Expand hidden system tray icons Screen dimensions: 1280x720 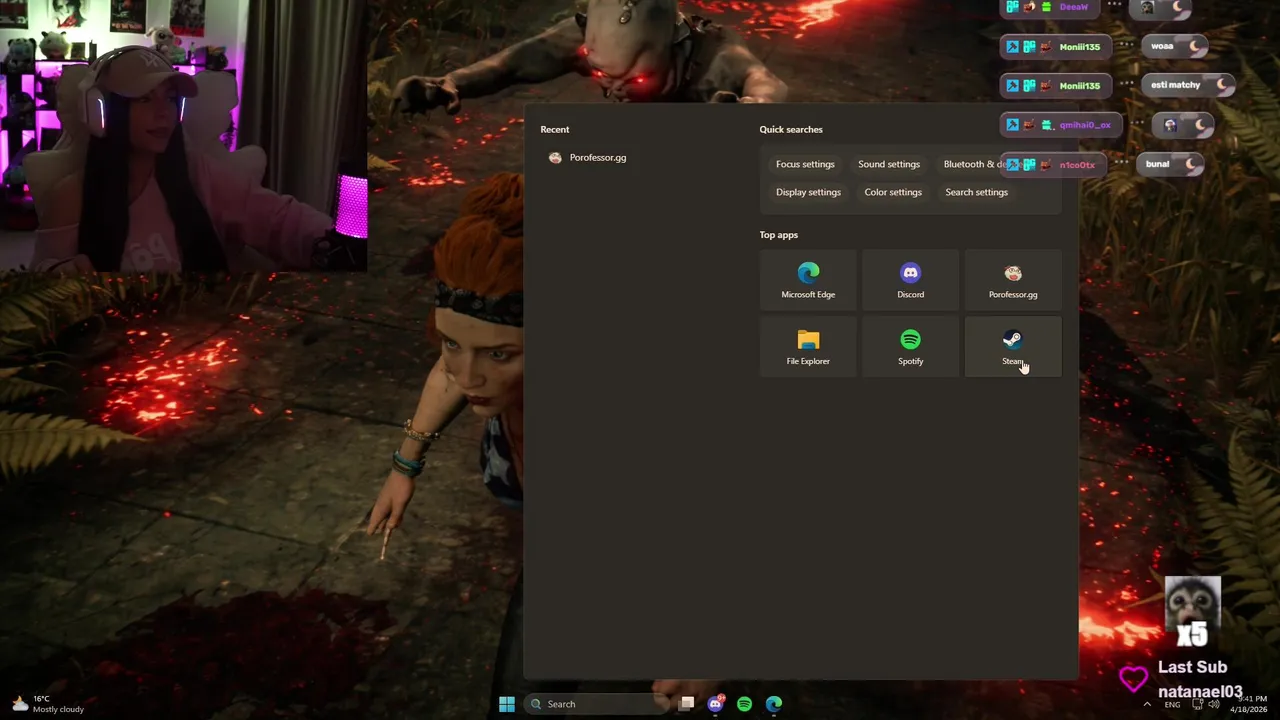(1147, 704)
